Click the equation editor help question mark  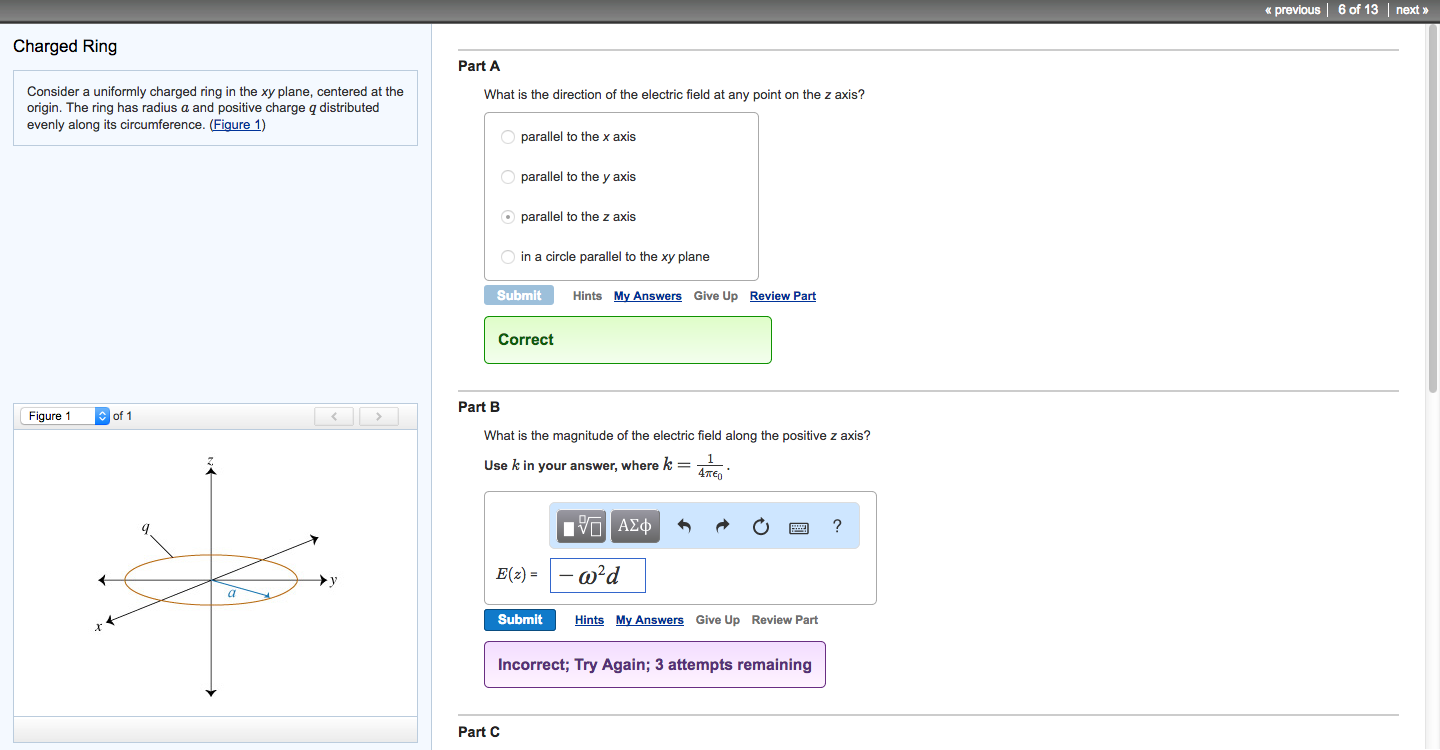pos(836,525)
